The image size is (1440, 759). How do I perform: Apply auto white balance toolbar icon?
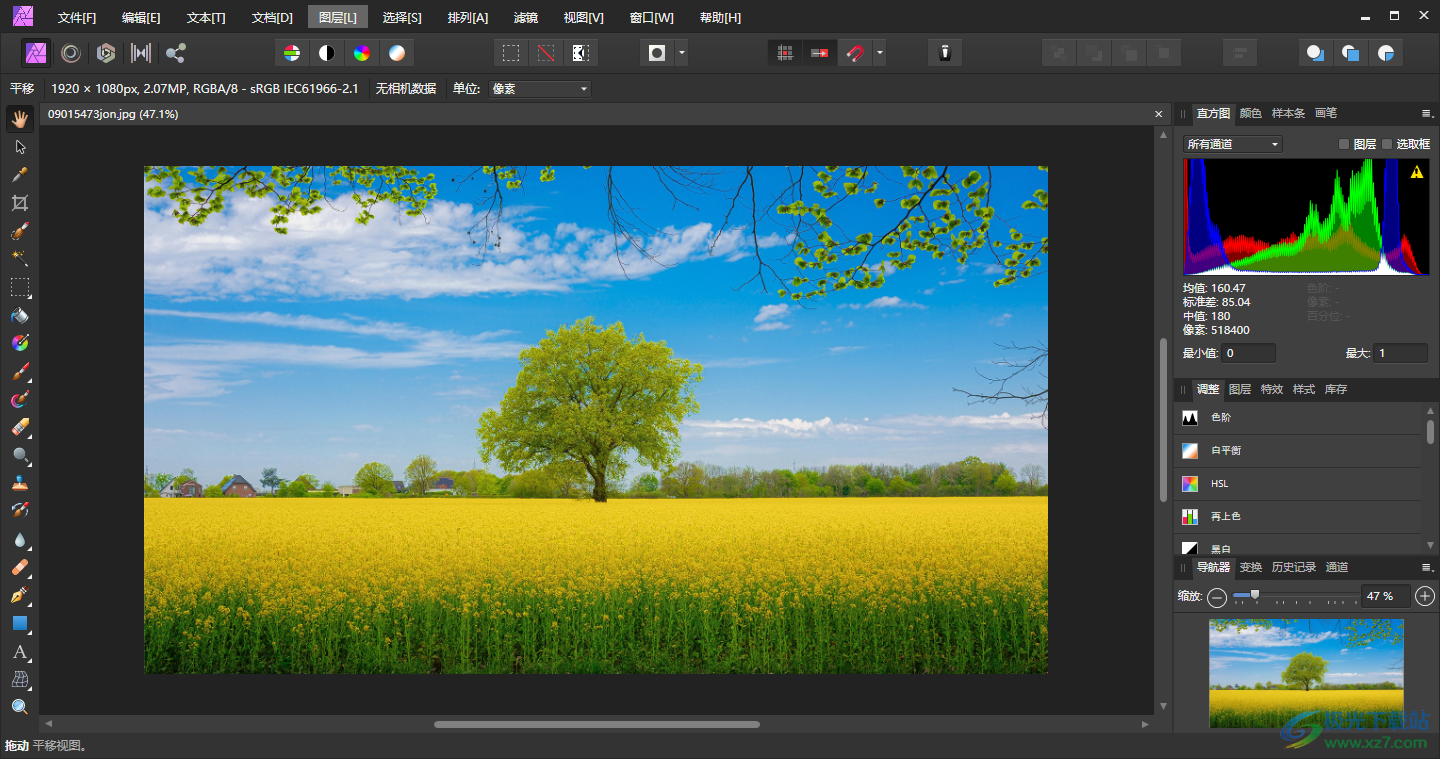[x=397, y=53]
